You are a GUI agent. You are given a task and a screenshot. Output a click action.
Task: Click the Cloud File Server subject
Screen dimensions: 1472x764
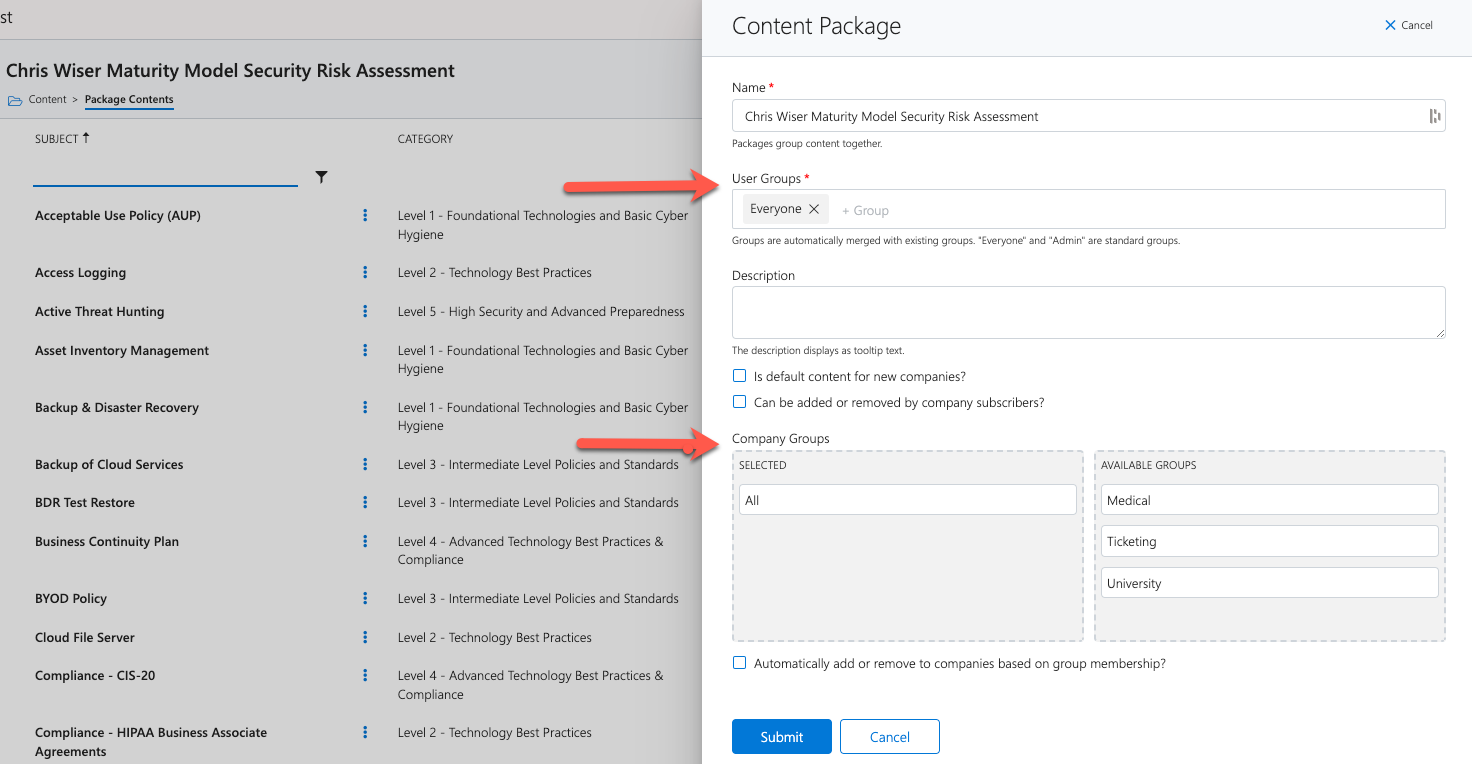click(85, 637)
